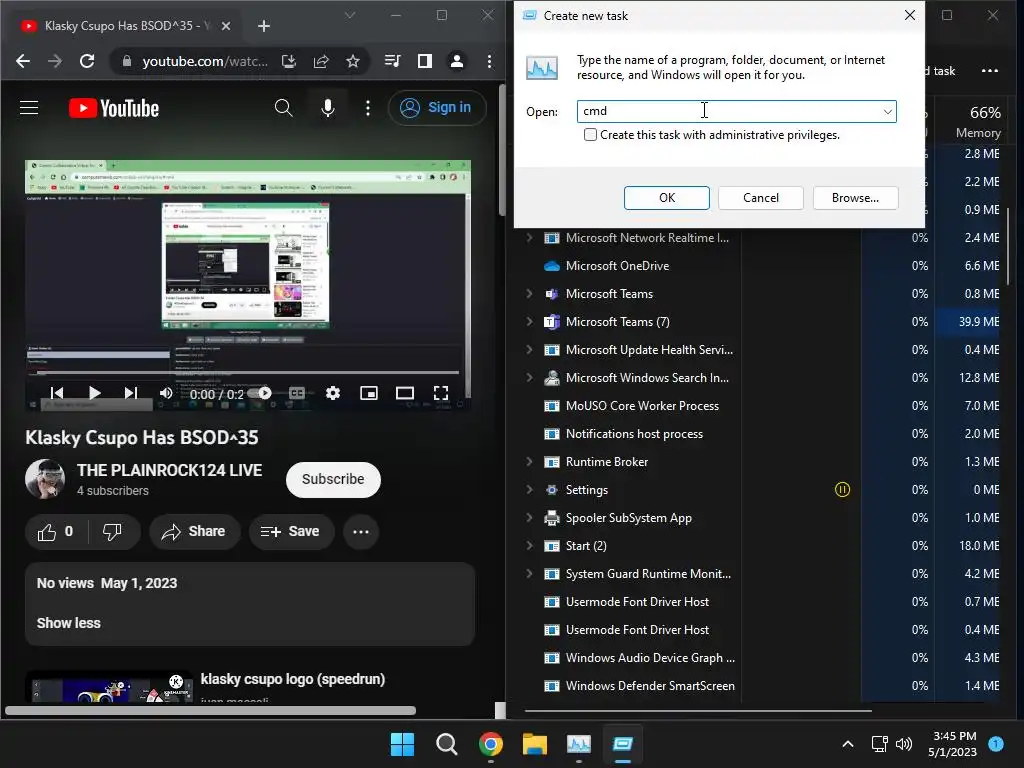The image size is (1024, 768).
Task: Open Chrome side panel icon
Action: click(424, 61)
